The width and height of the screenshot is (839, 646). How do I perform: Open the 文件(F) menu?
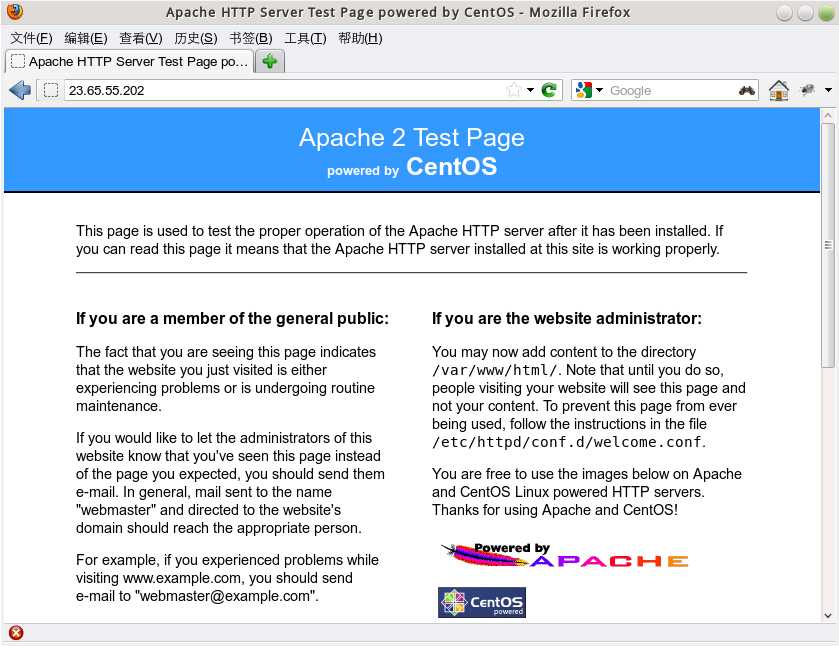click(31, 38)
